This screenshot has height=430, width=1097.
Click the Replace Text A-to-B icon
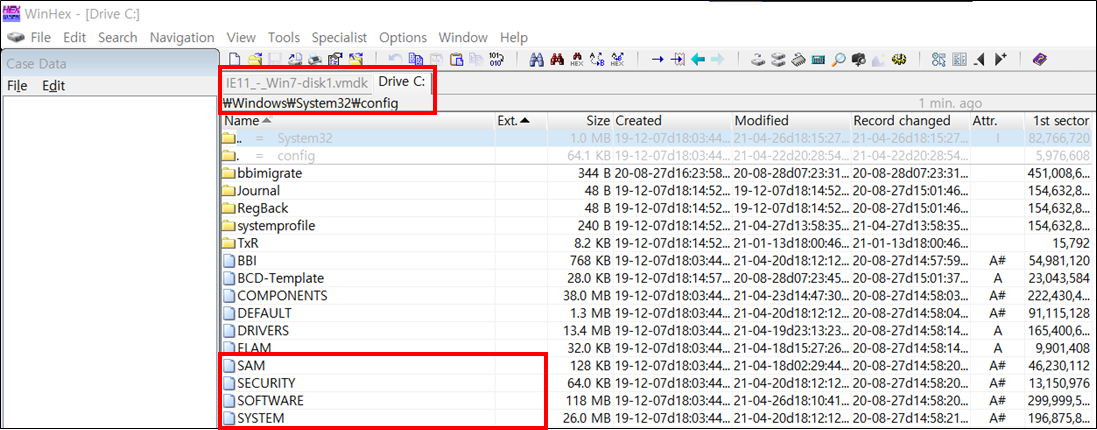click(x=597, y=59)
